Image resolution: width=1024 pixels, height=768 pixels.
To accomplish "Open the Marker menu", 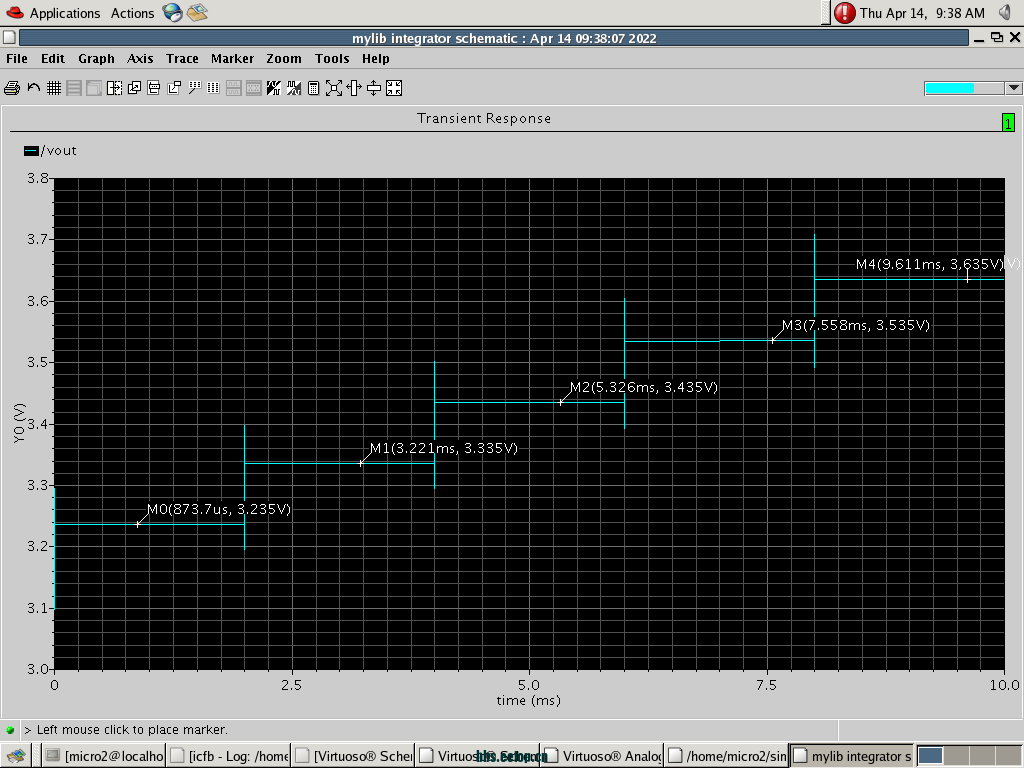I will pos(232,59).
